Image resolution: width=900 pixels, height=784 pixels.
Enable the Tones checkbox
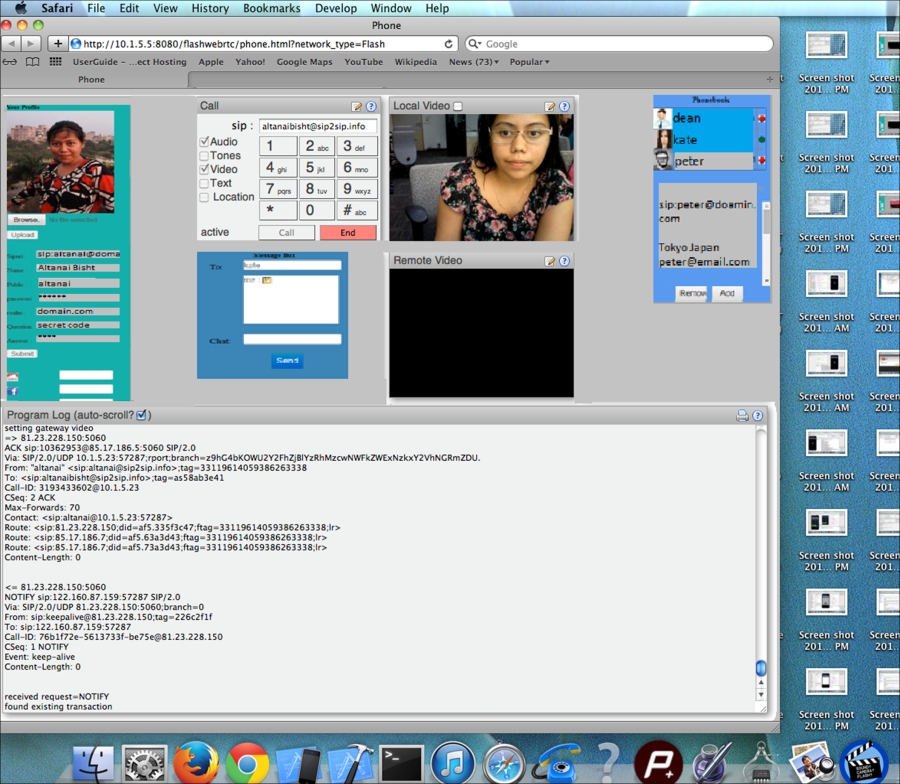(203, 156)
